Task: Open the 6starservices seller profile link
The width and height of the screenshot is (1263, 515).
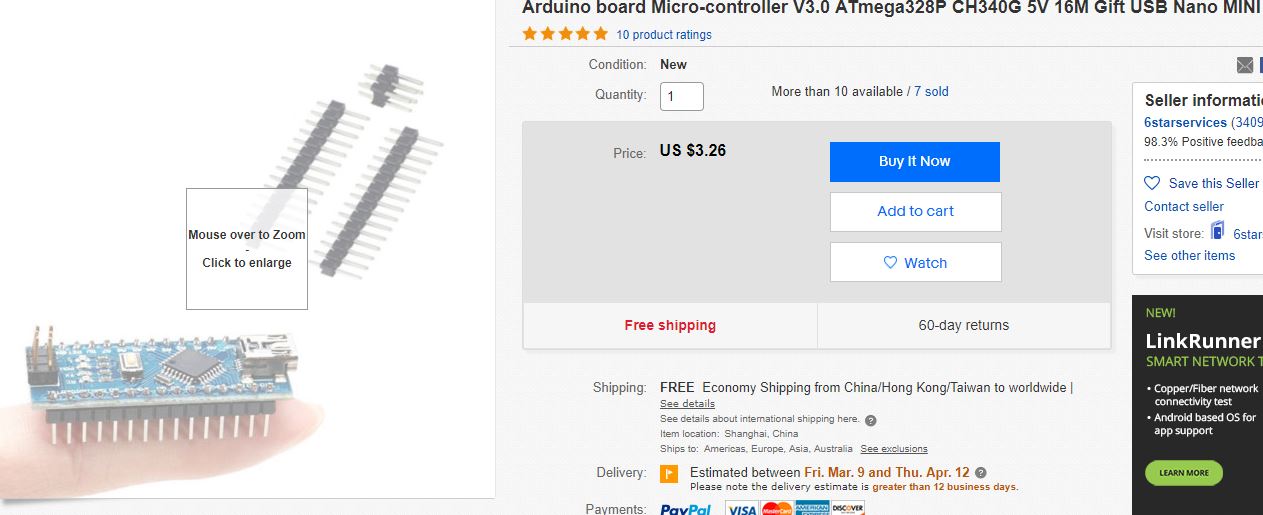Action: click(x=1185, y=122)
